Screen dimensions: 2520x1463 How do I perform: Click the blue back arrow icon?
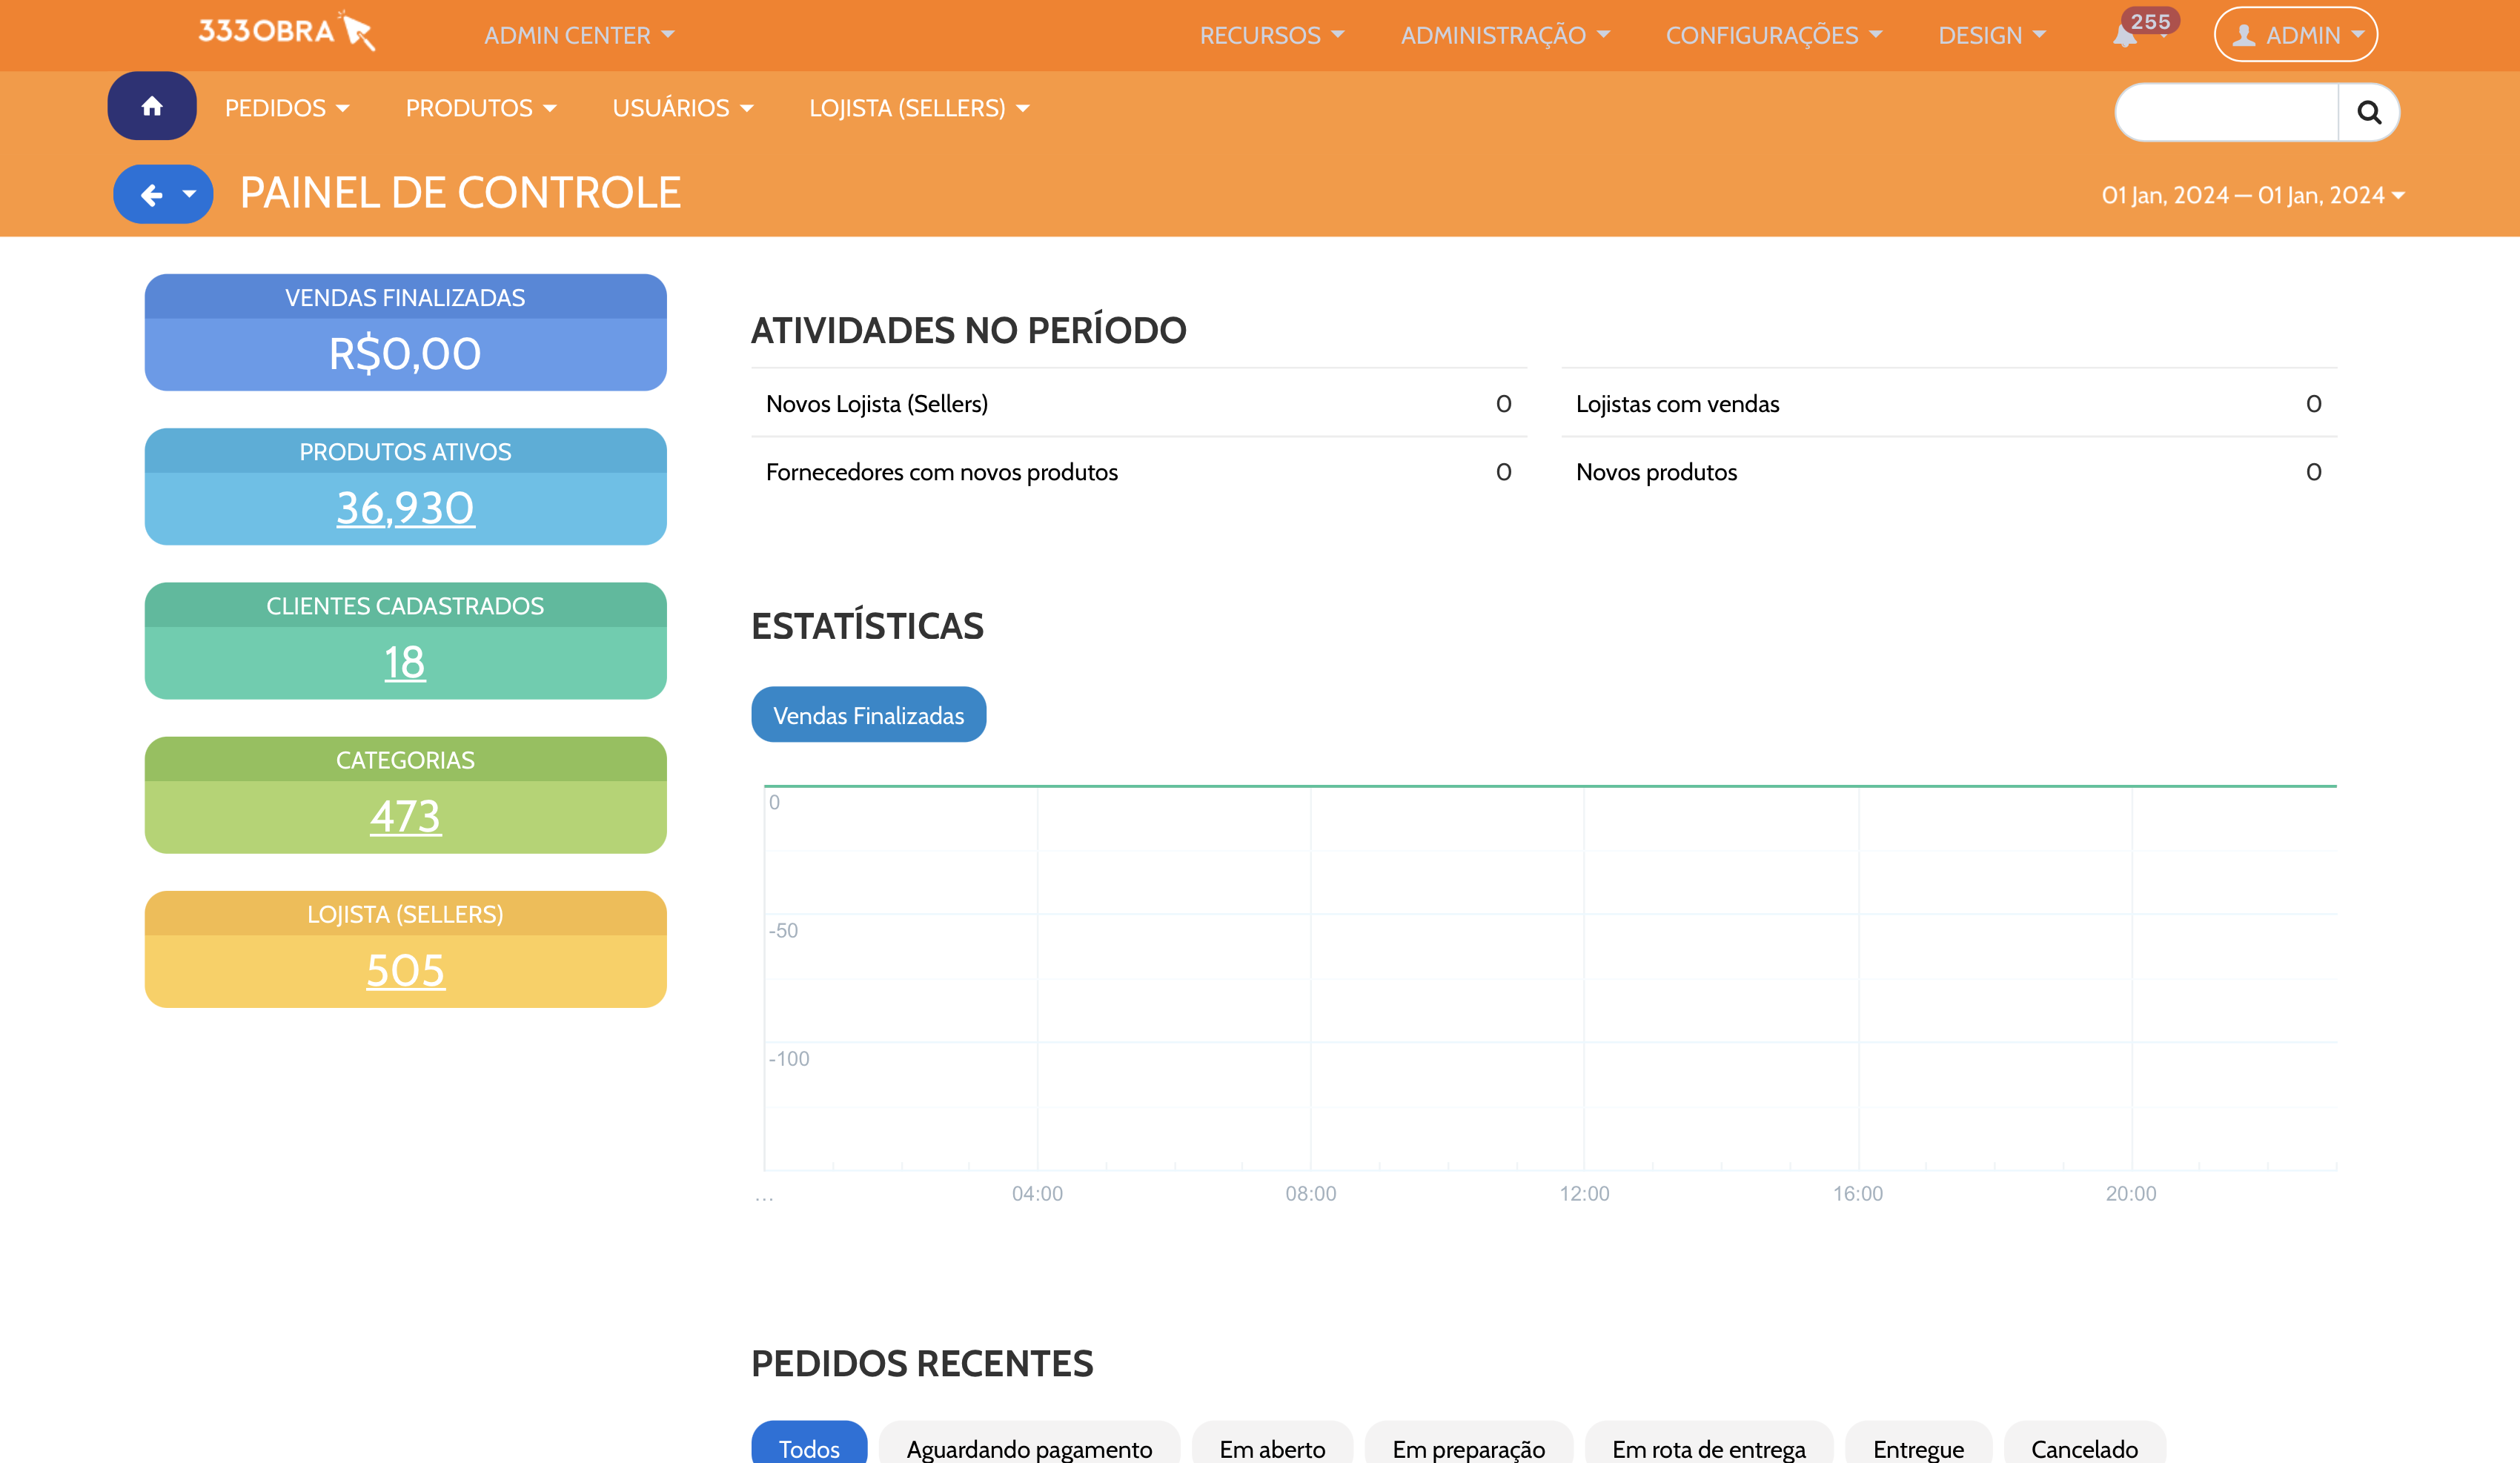coord(151,195)
